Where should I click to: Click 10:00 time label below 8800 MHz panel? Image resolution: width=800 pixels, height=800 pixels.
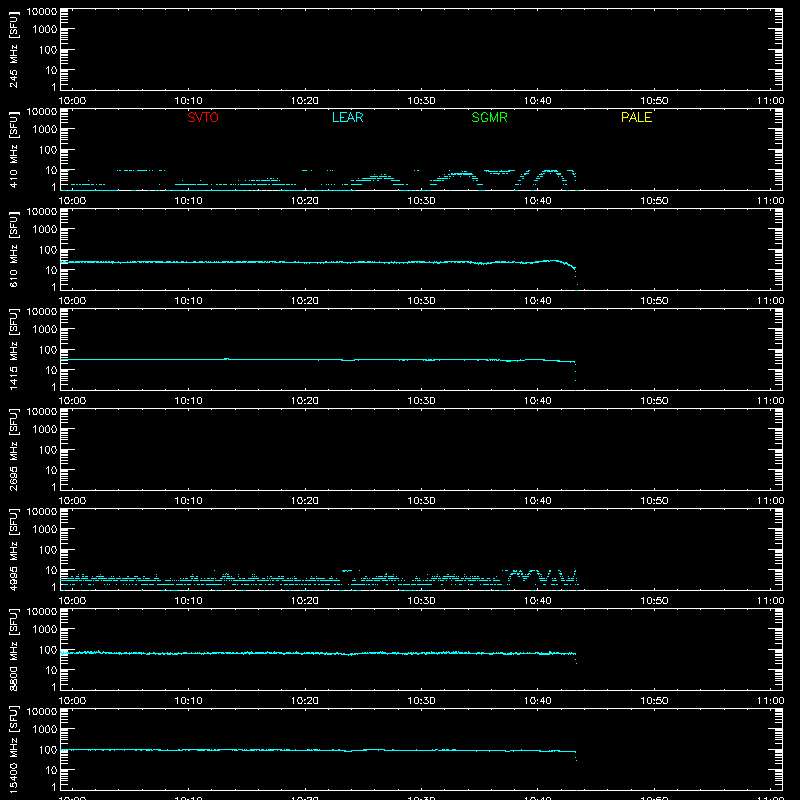[x=72, y=701]
